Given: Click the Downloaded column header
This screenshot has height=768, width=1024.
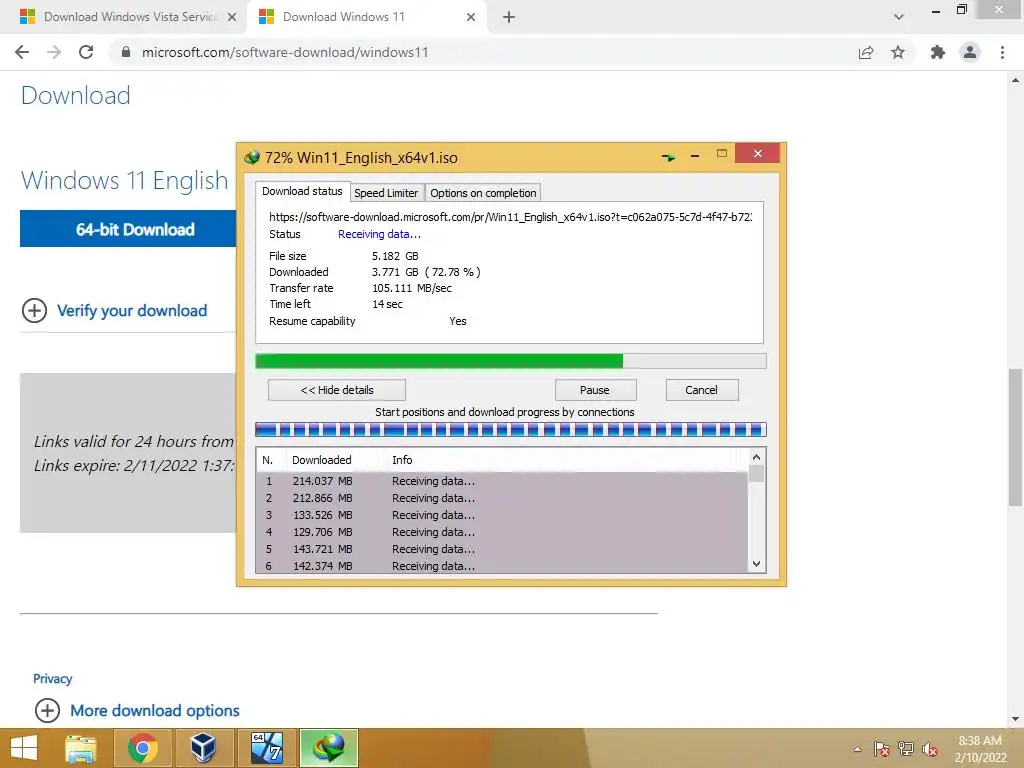Looking at the screenshot, I should (336, 460).
